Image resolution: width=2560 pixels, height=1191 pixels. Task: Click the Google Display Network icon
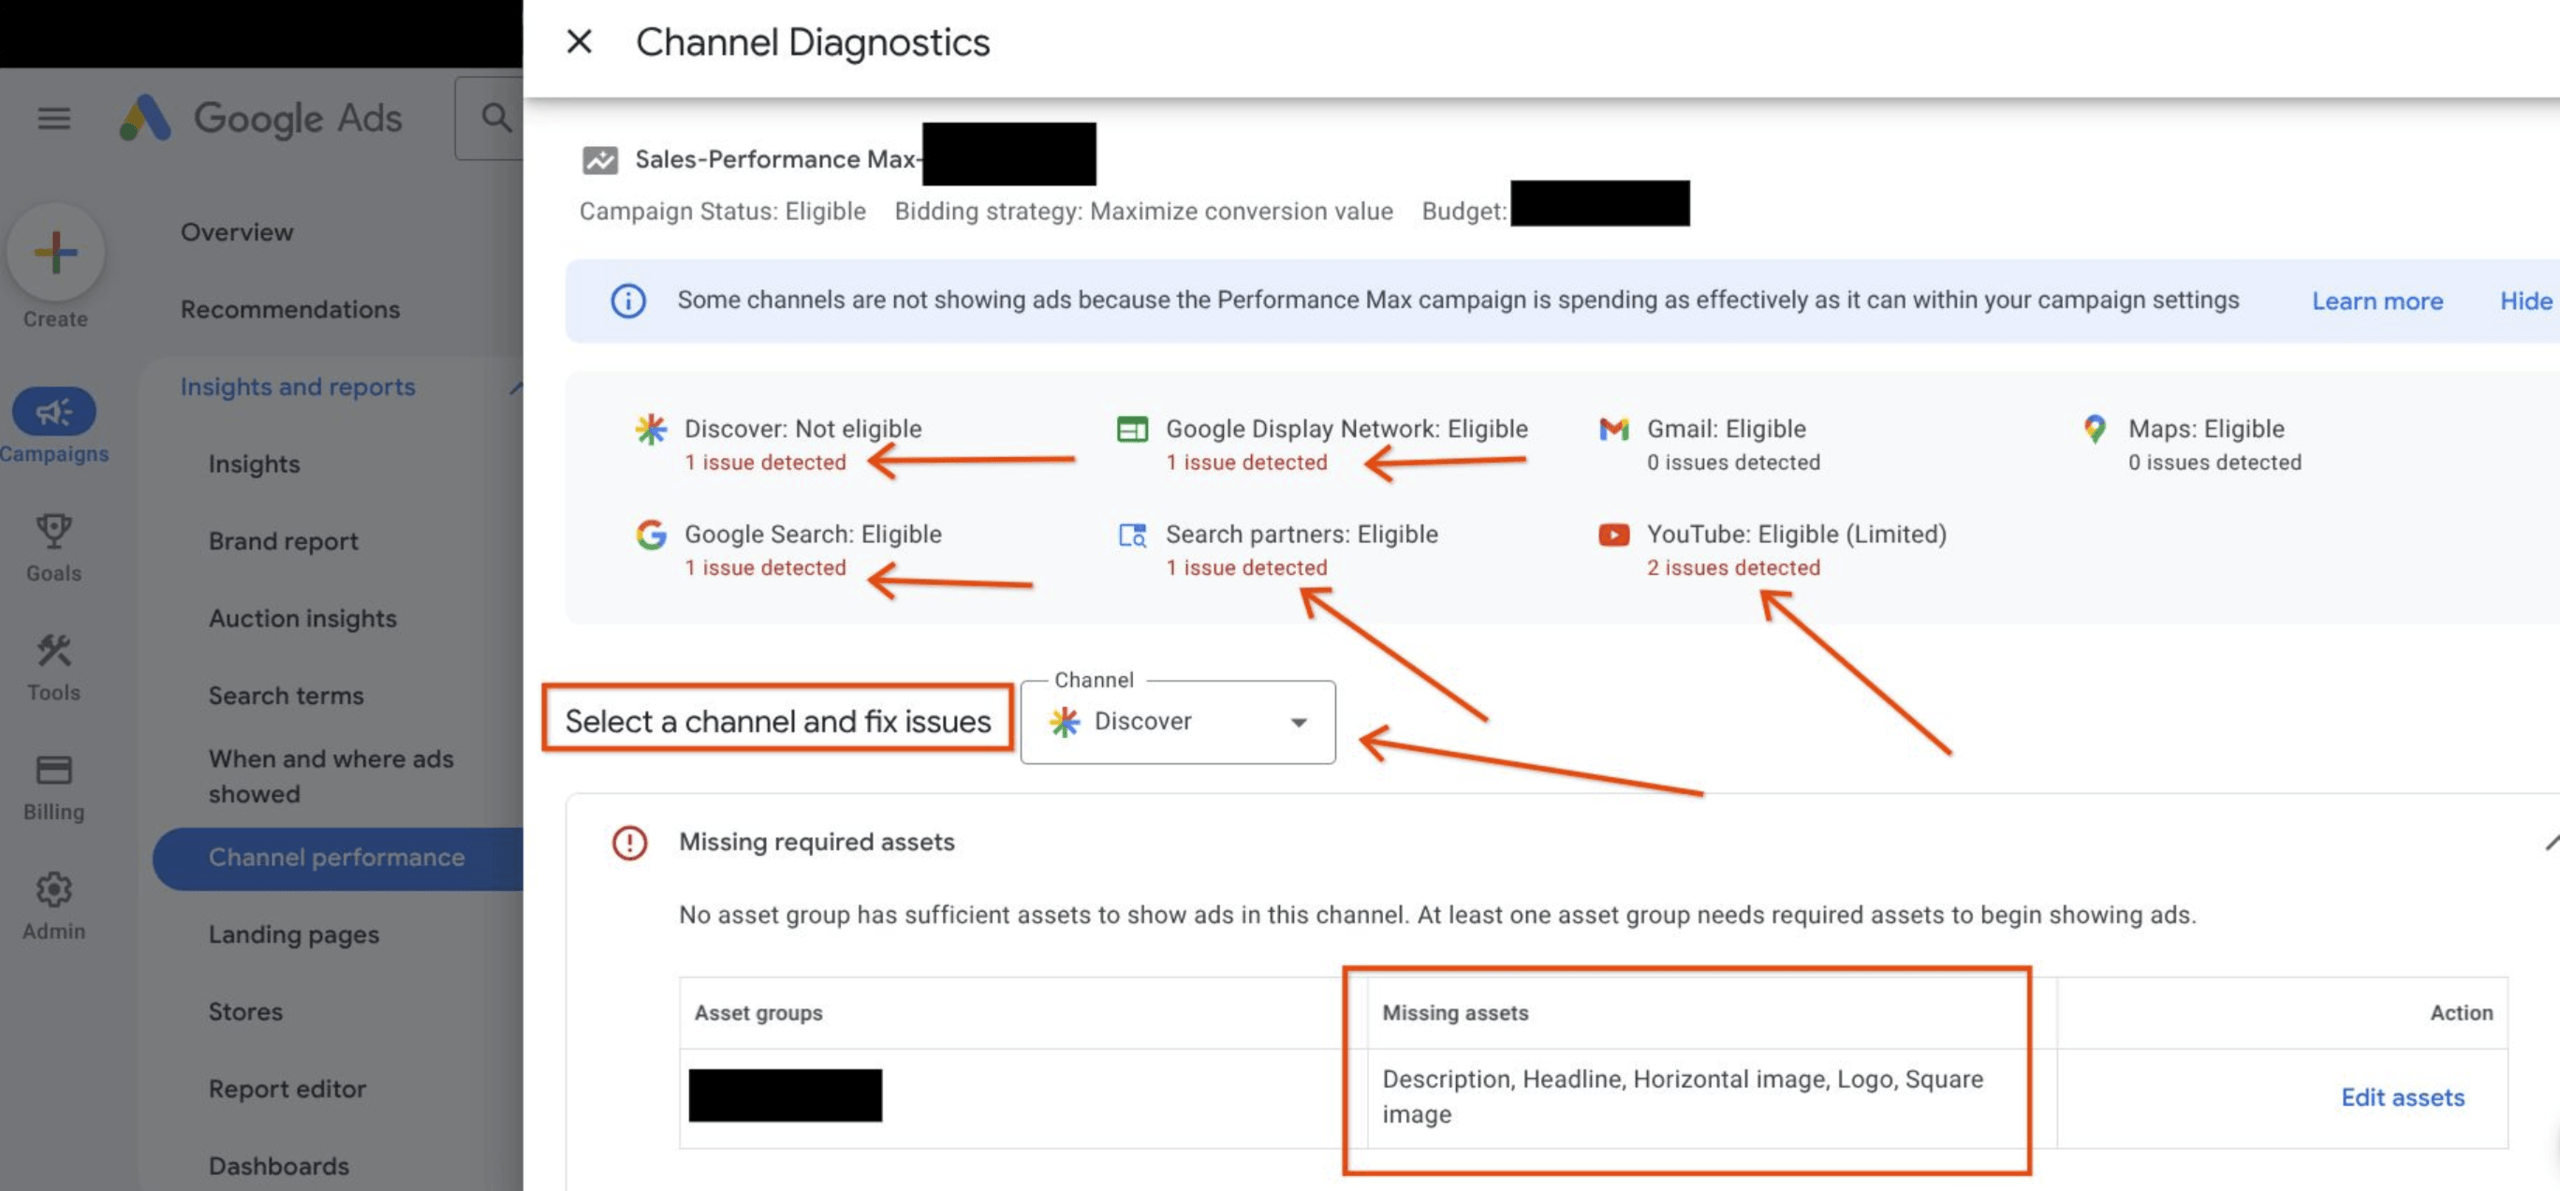pyautogui.click(x=1132, y=429)
